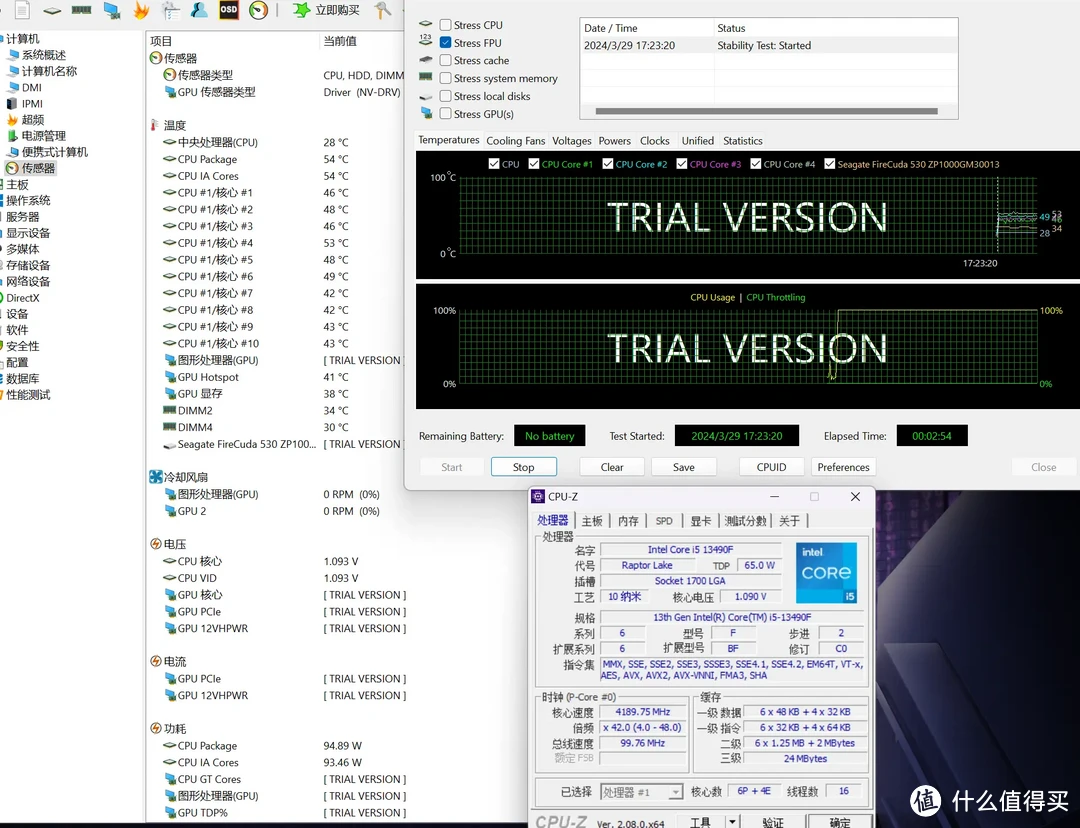
Task: Select DMI in the sidebar tree
Action: (32, 87)
